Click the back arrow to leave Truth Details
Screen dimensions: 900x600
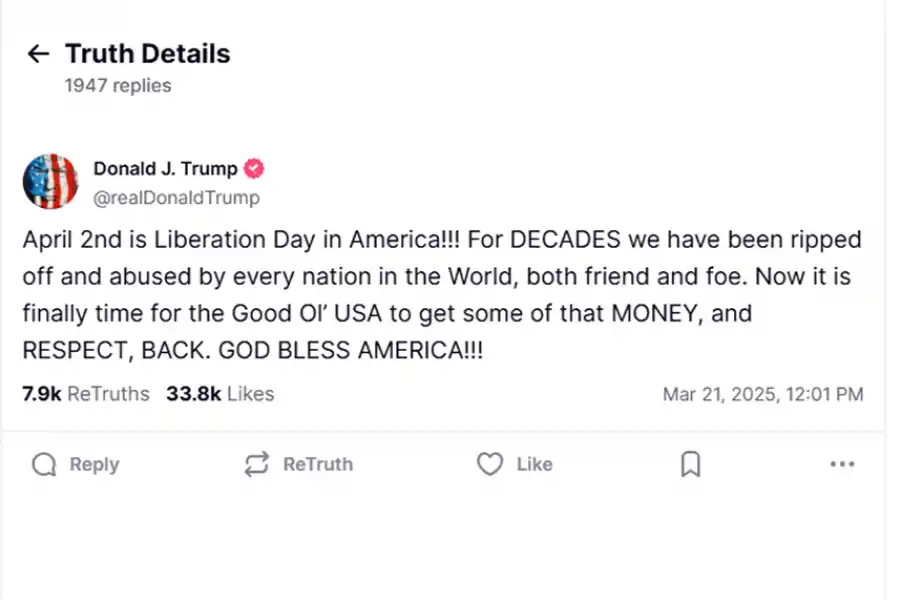(x=37, y=53)
